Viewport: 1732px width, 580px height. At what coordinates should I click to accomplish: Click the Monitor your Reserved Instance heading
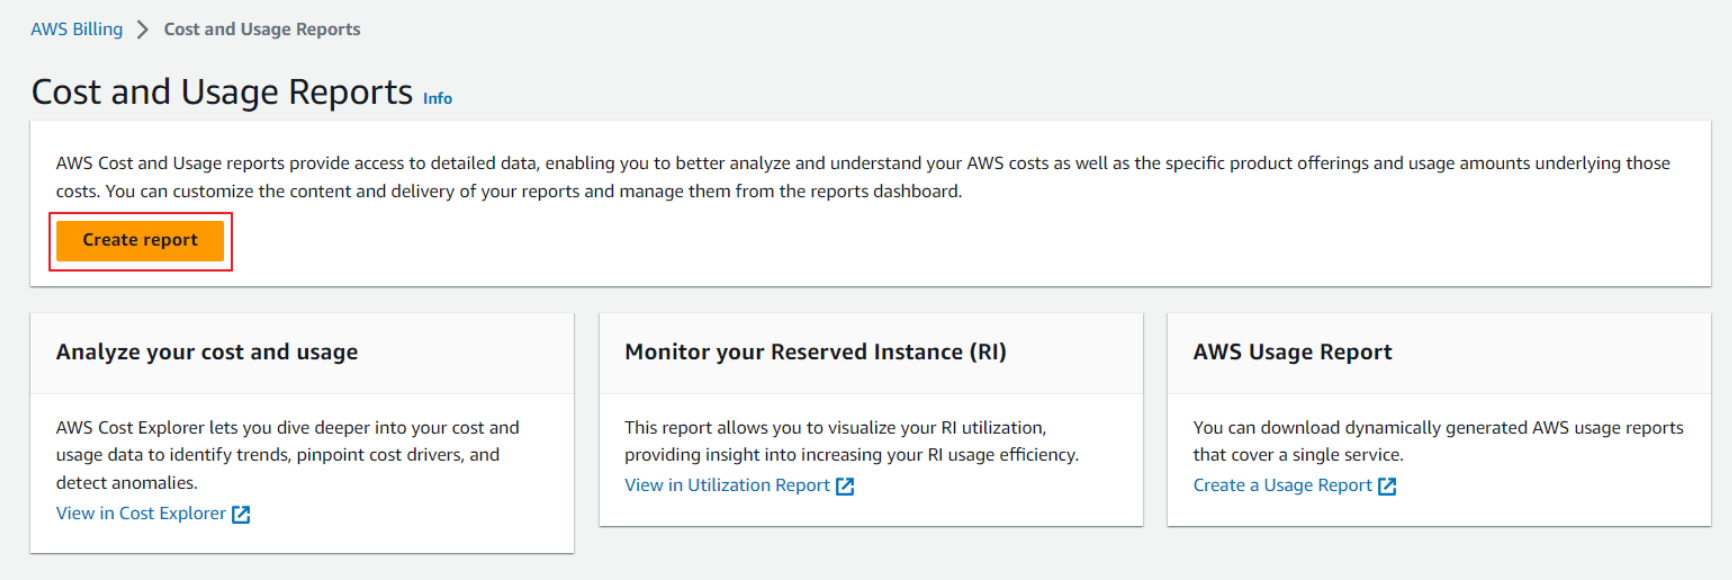pyautogui.click(x=815, y=352)
